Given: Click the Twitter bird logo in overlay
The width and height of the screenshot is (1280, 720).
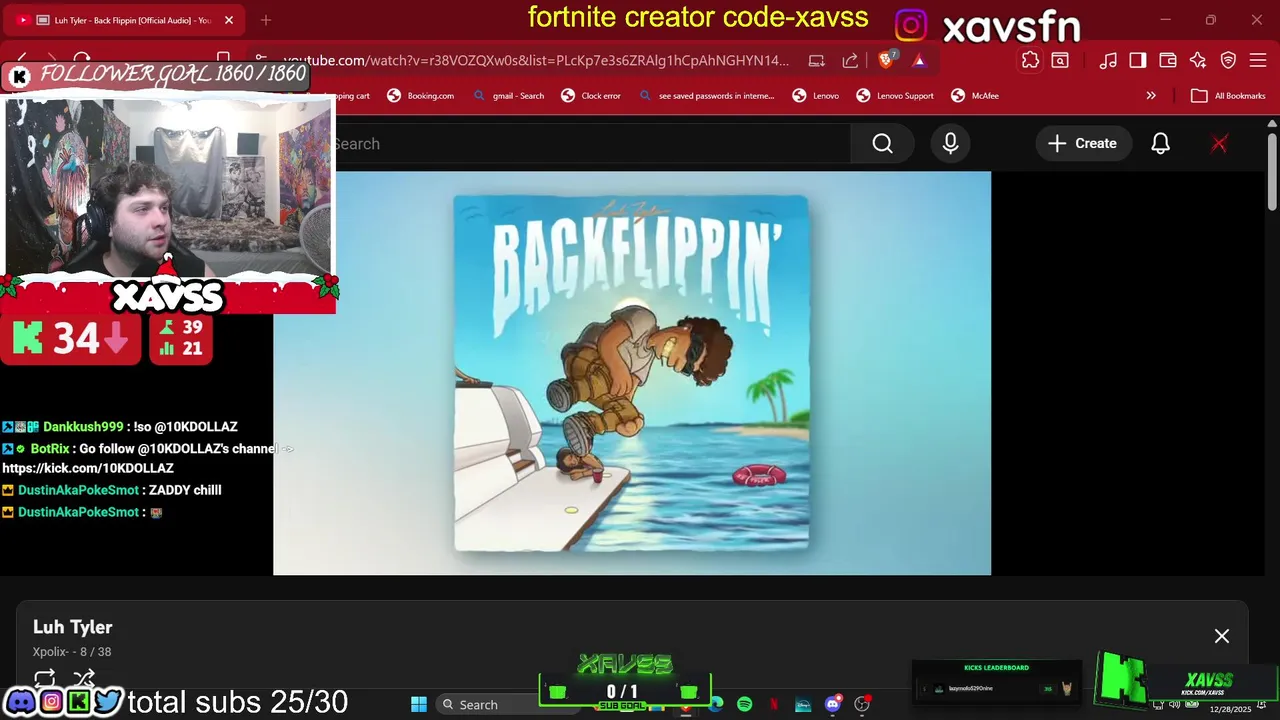Looking at the screenshot, I should tap(108, 702).
